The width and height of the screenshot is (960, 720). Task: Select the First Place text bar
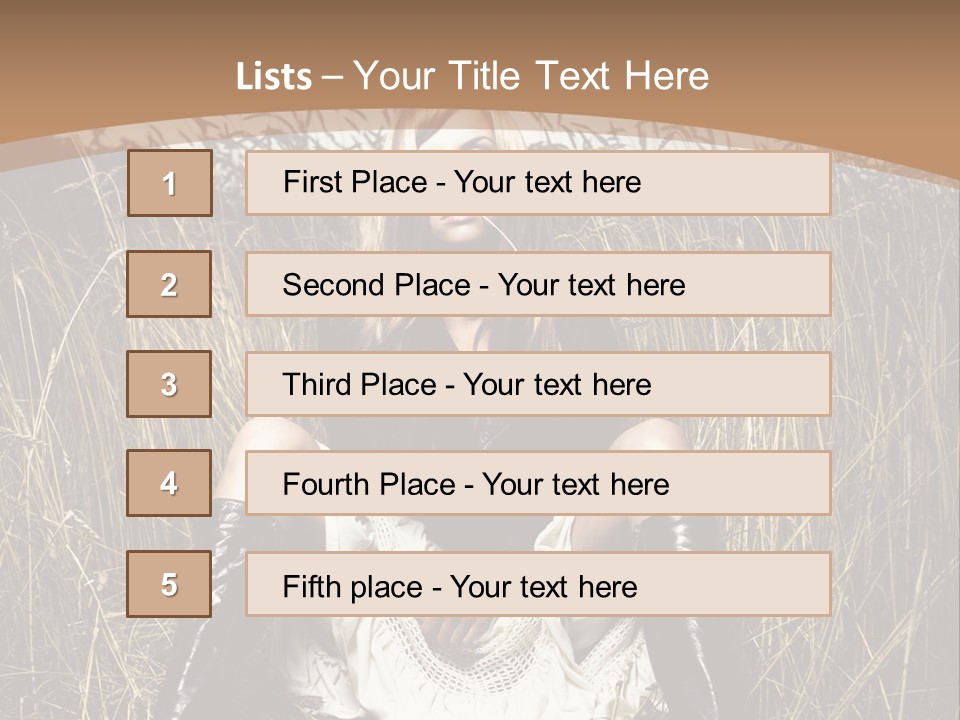pos(538,183)
